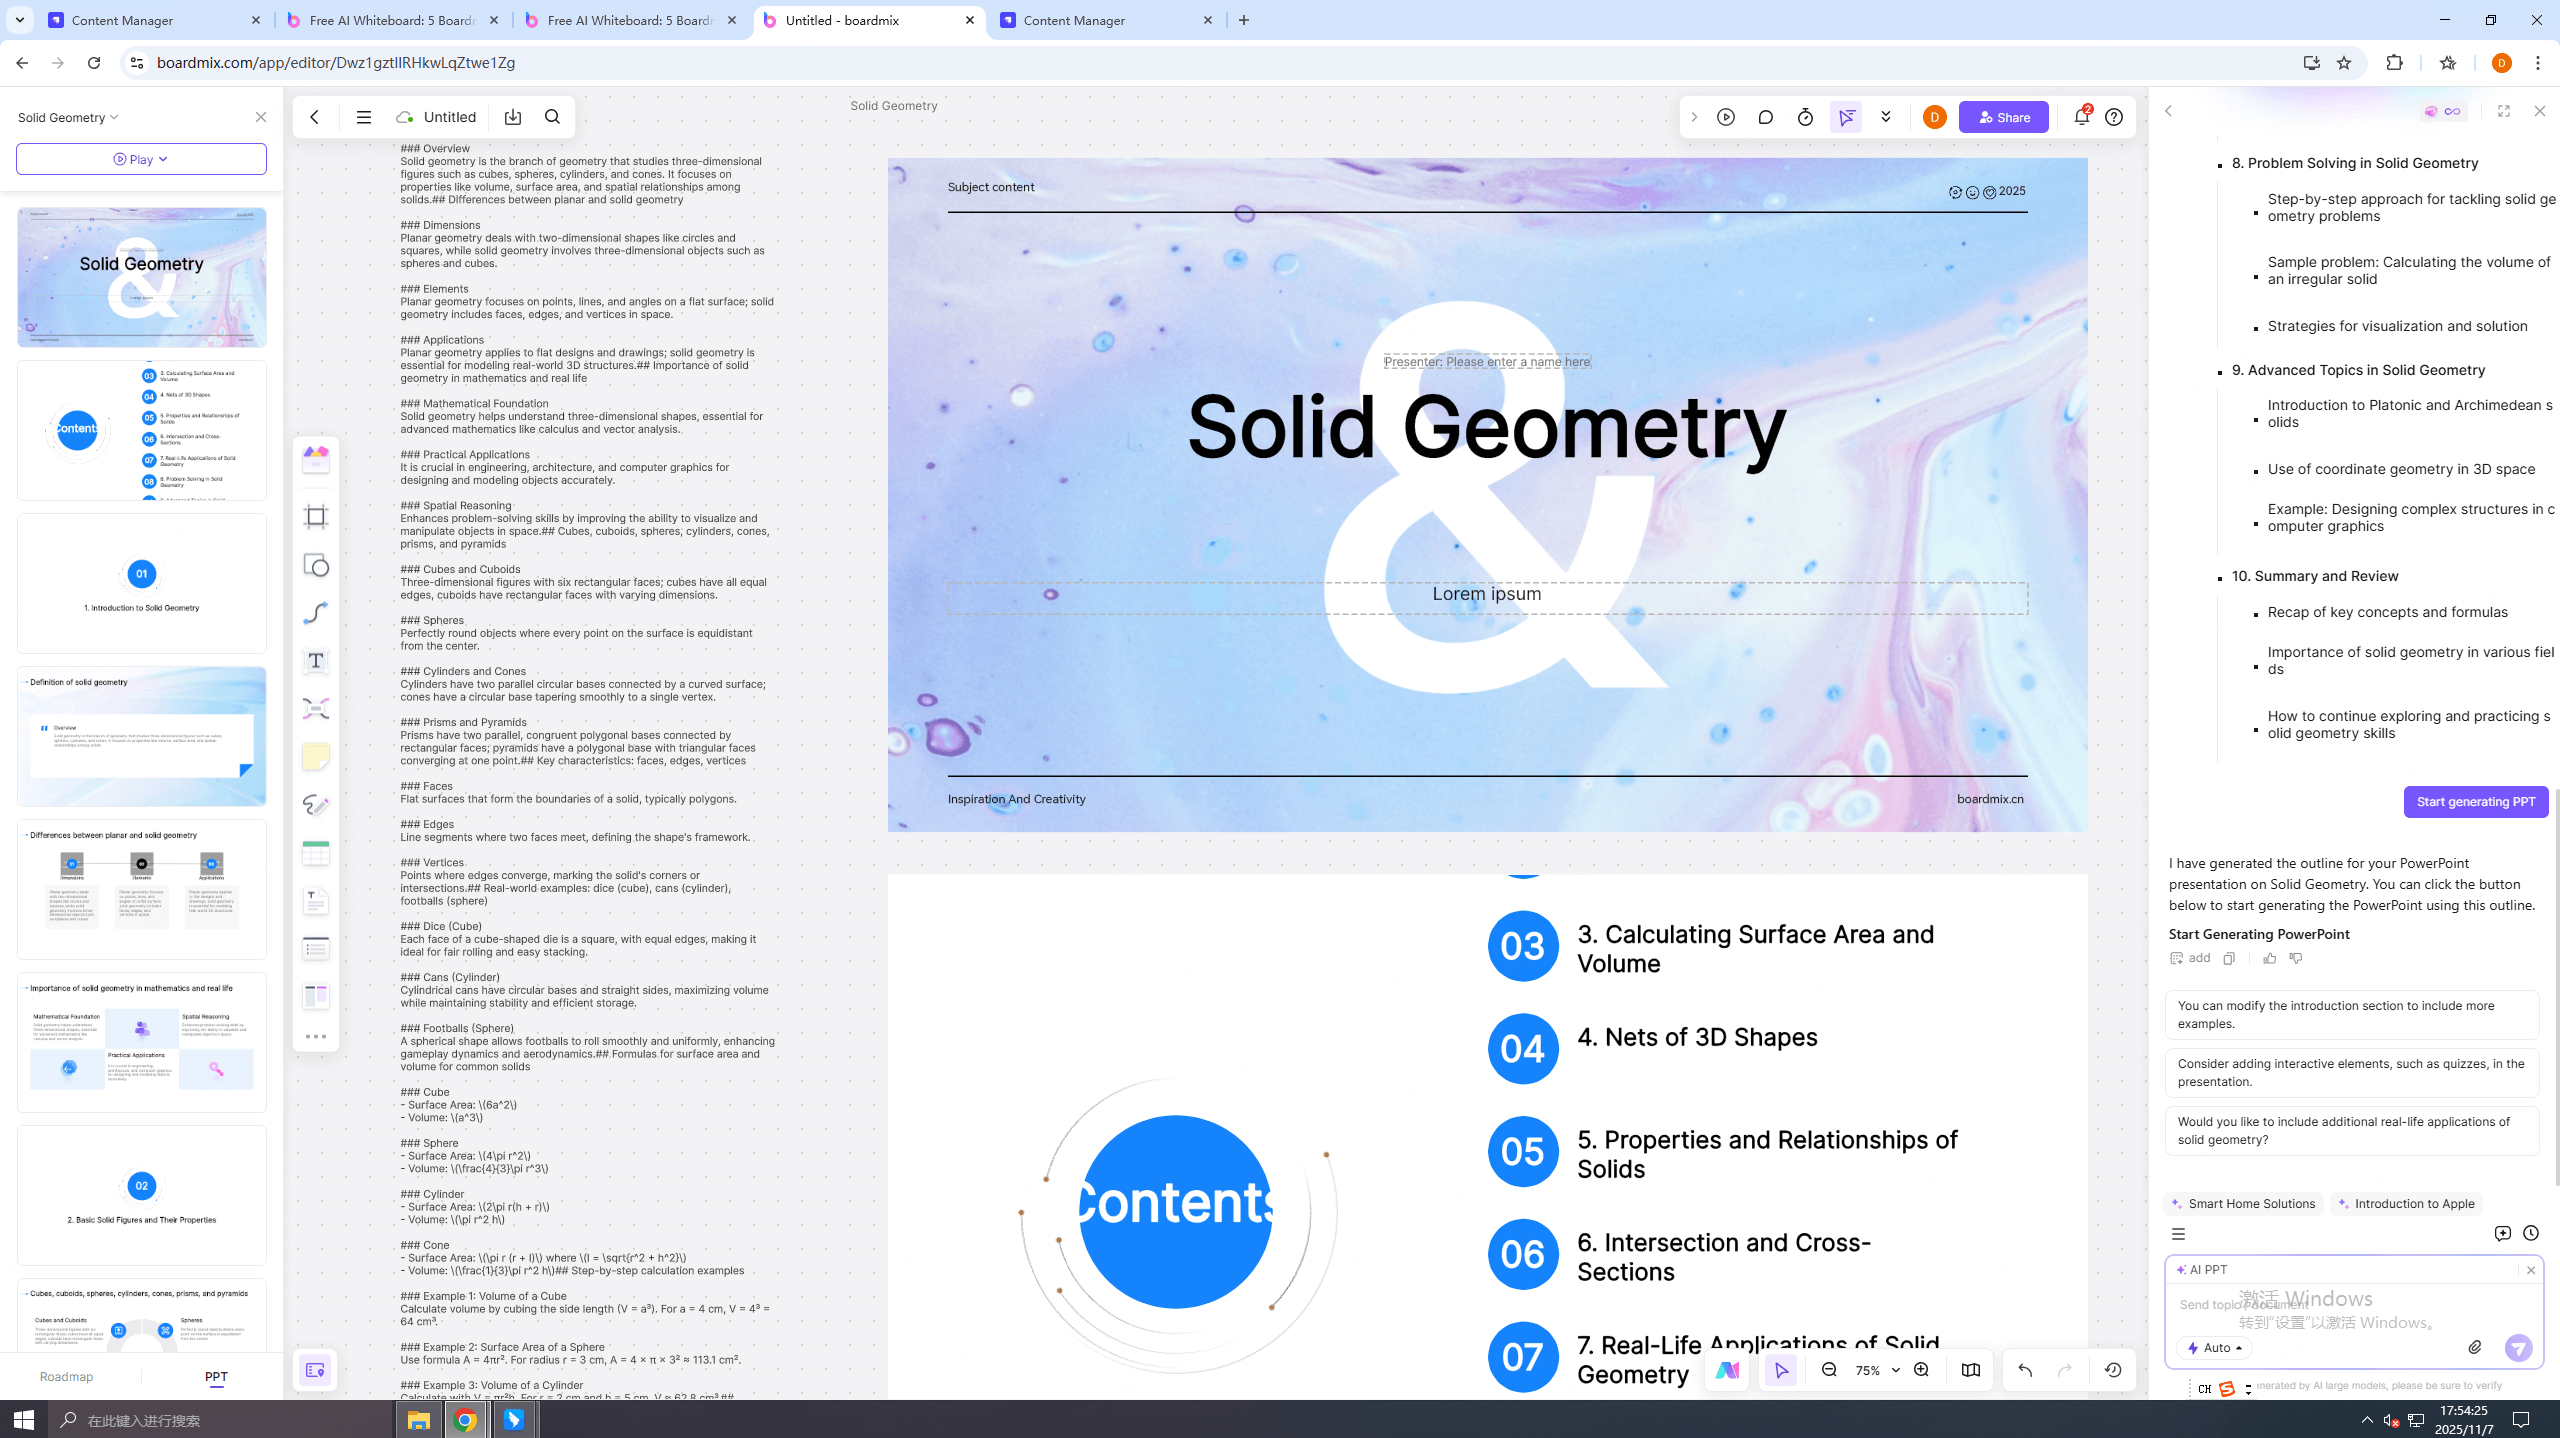This screenshot has width=2560, height=1438.
Task: Insert a Table from the toolbar
Action: pyautogui.click(x=316, y=851)
